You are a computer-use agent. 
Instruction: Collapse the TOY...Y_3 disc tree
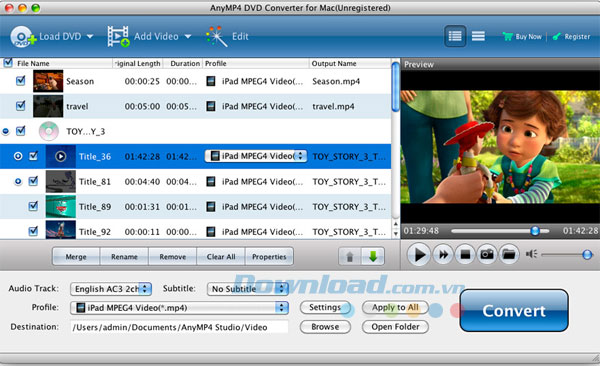tap(6, 131)
